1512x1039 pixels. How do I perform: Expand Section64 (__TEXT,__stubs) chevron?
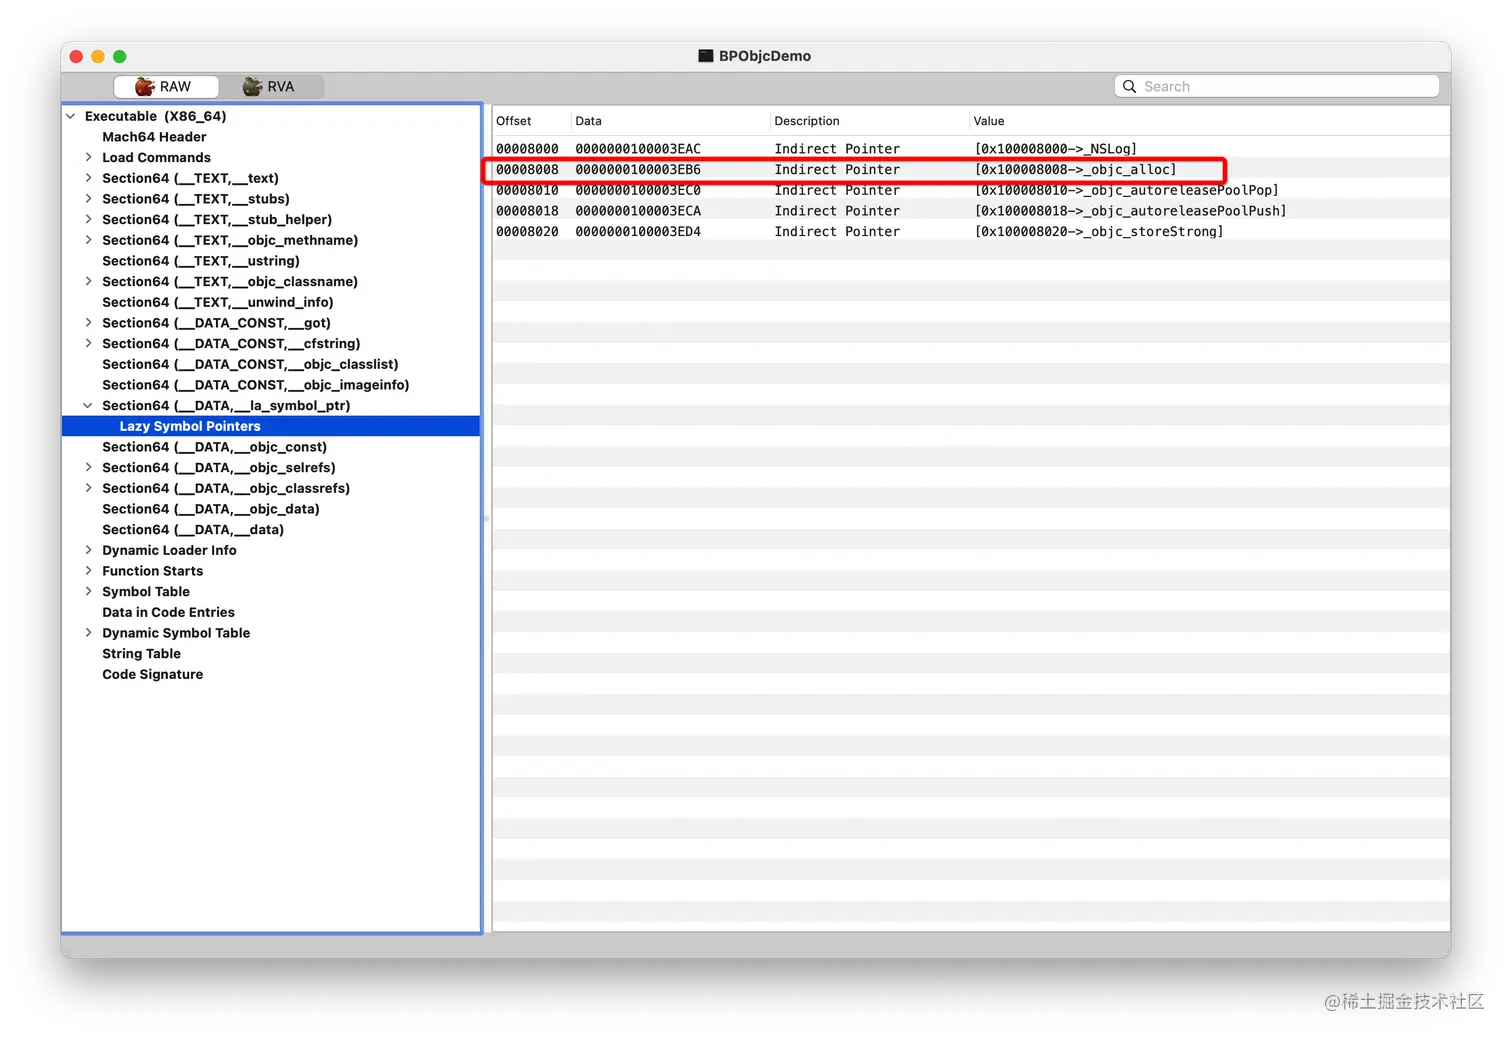coord(88,199)
